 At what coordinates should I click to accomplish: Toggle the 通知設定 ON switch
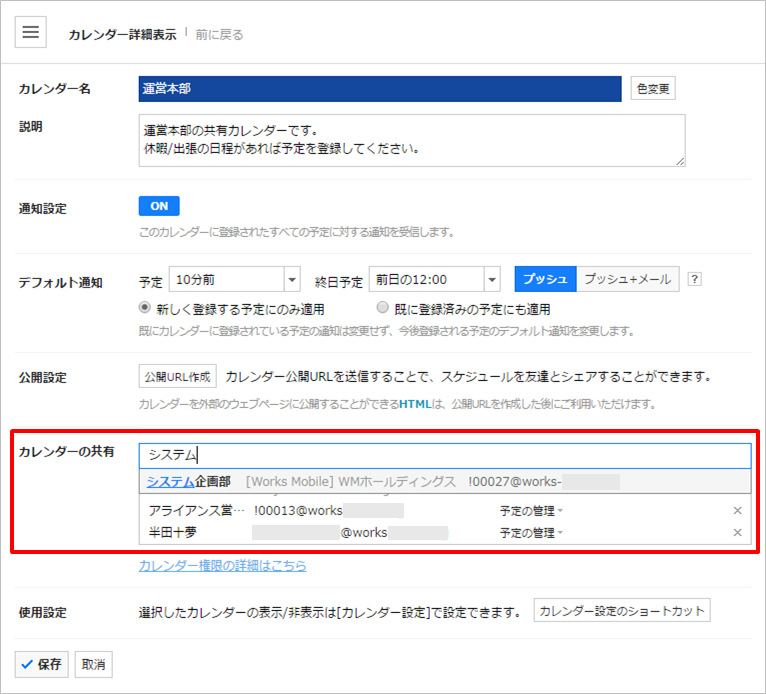(x=159, y=206)
